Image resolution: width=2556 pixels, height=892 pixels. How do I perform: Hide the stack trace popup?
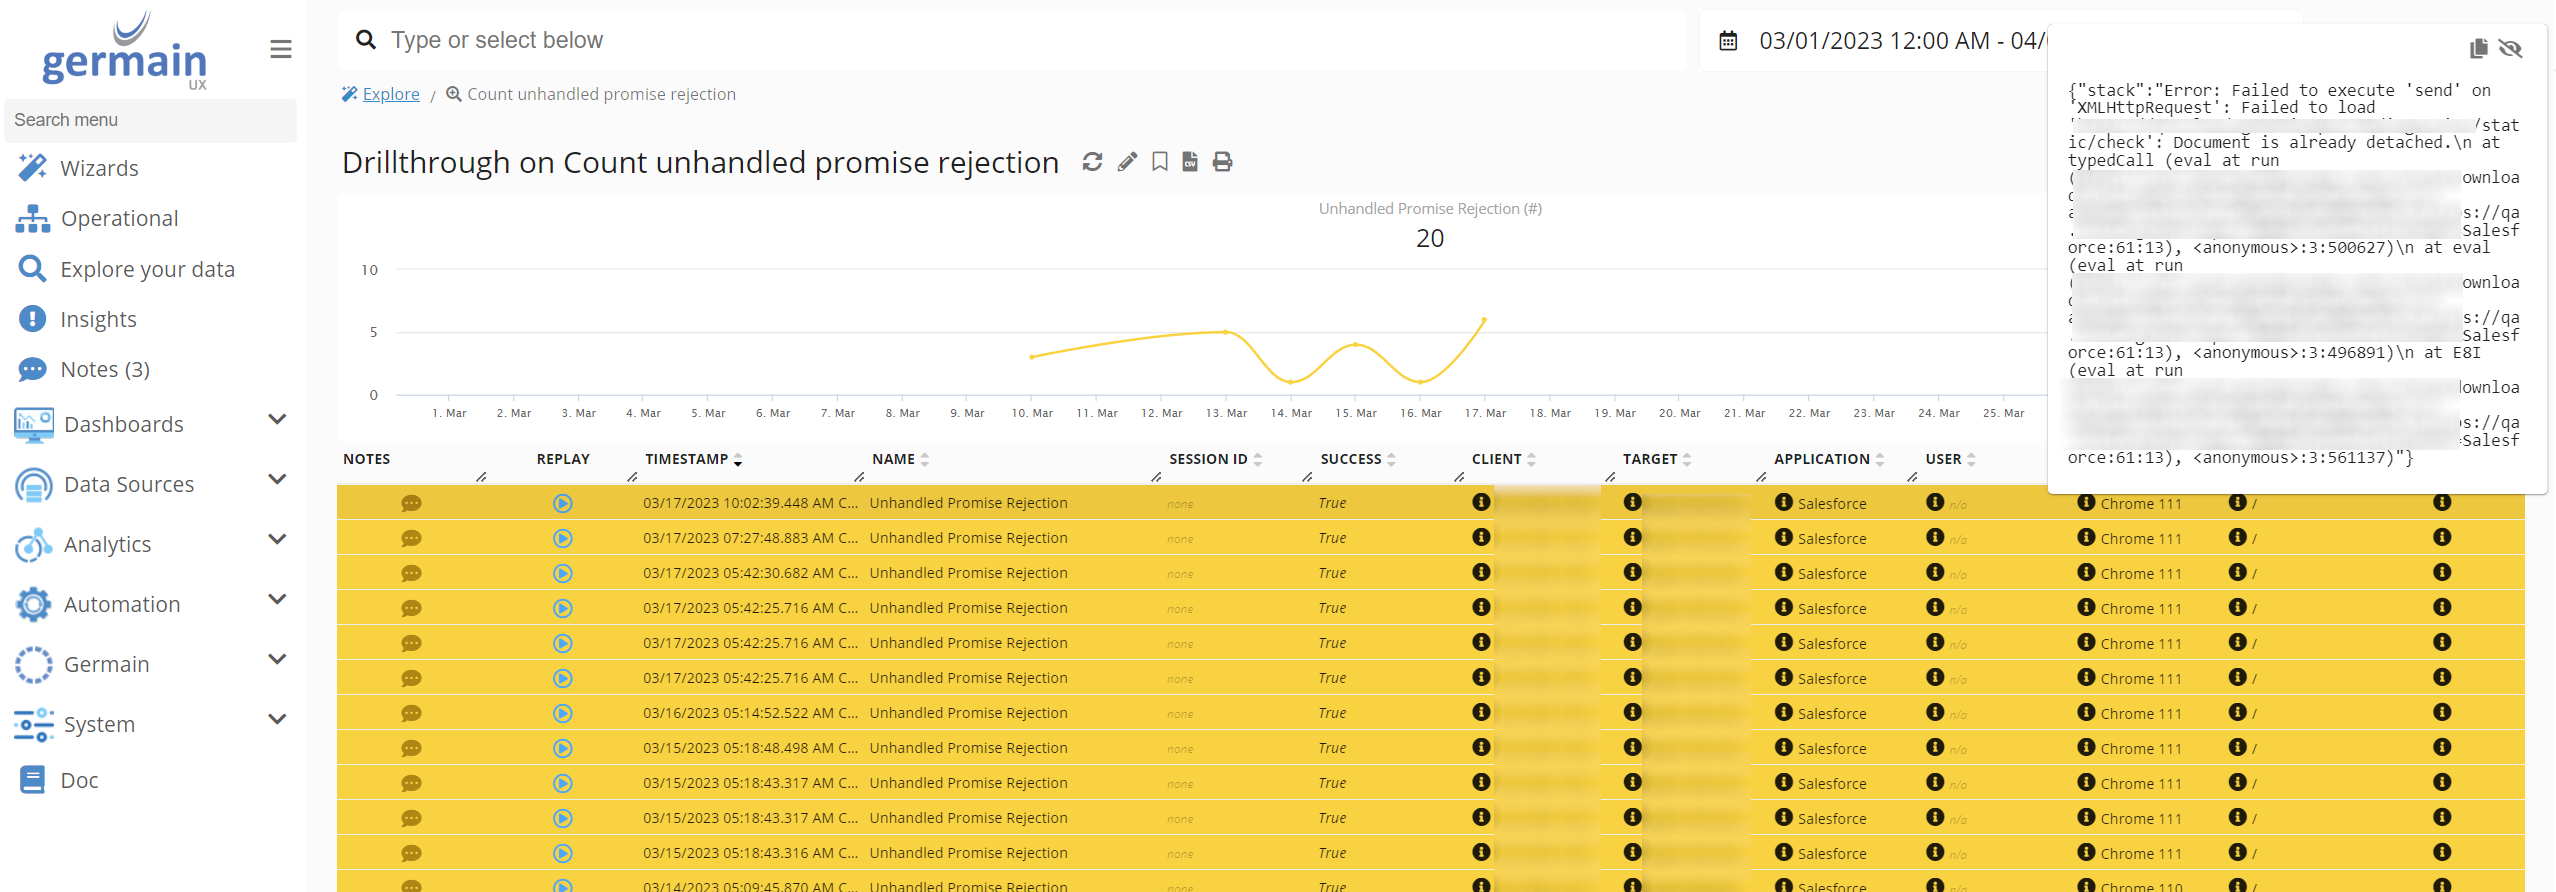(2510, 48)
